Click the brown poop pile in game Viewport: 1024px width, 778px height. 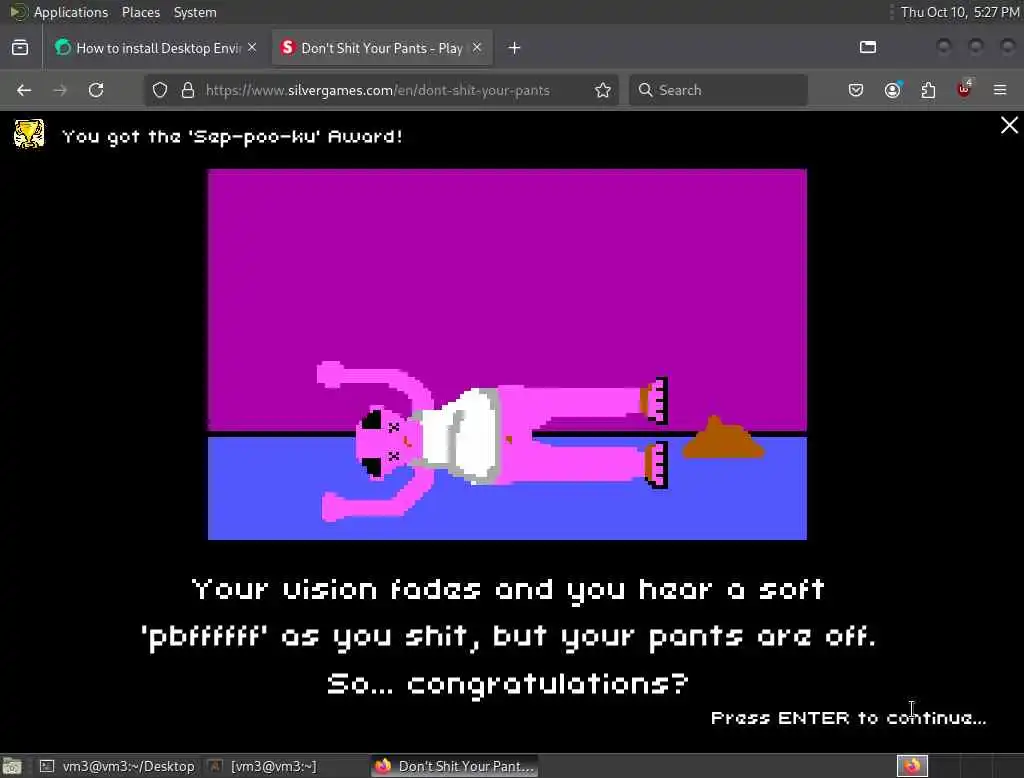tap(724, 438)
